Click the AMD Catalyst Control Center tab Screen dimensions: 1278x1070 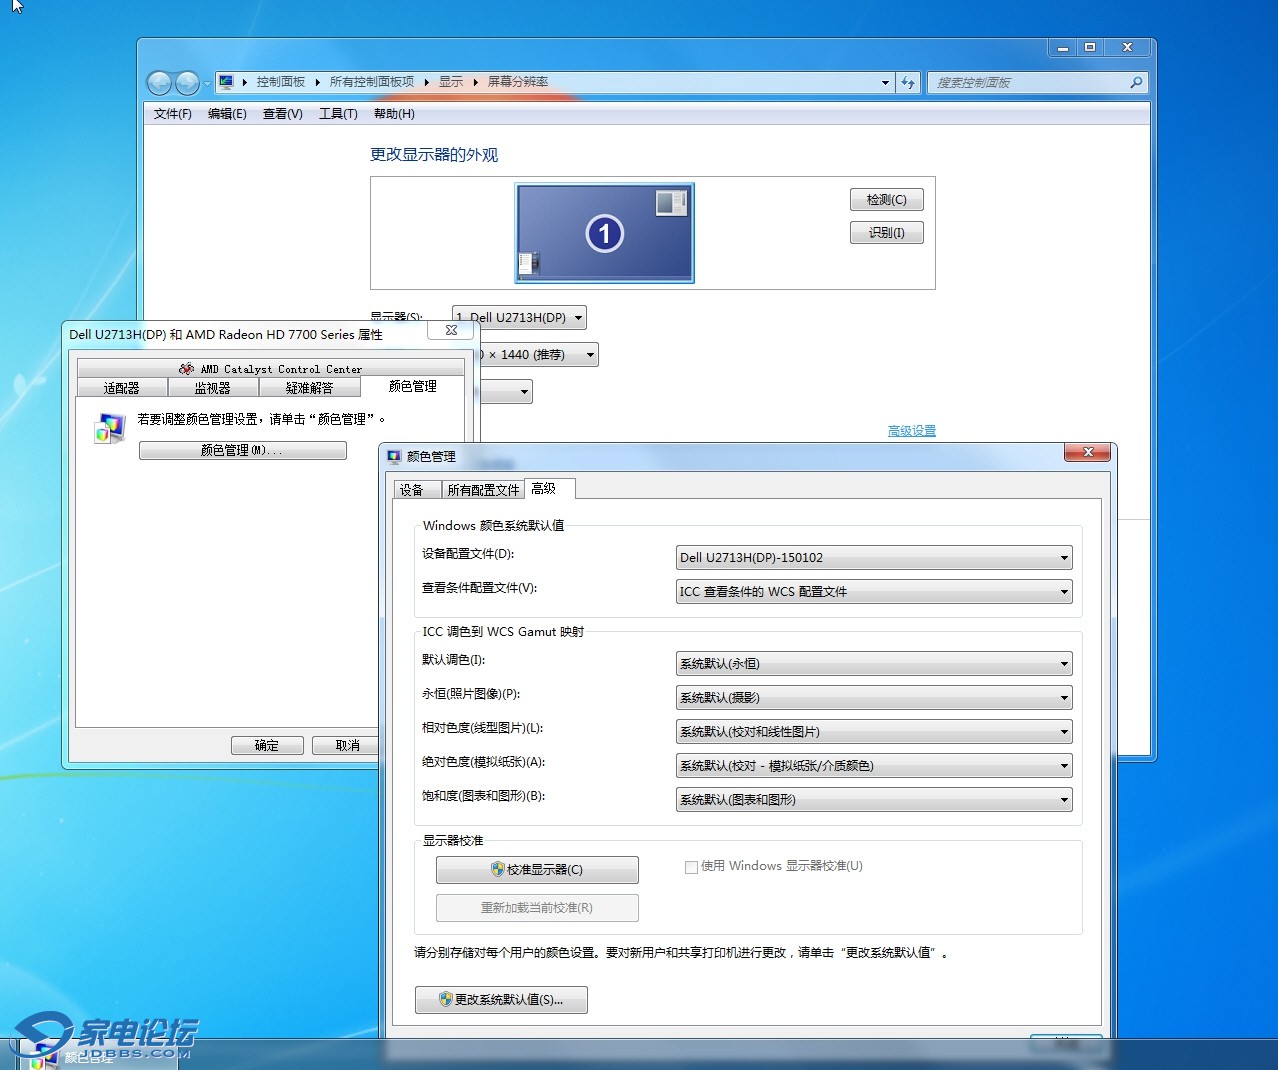(271, 369)
